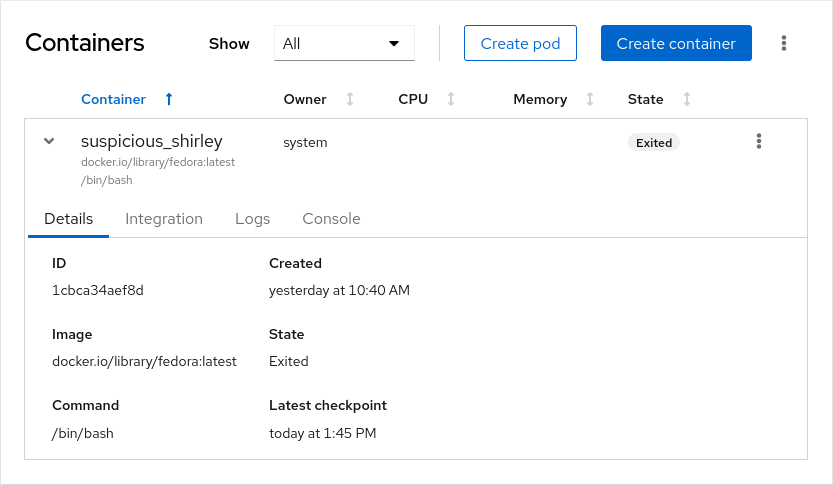Sort the list by CPU column

(426, 99)
